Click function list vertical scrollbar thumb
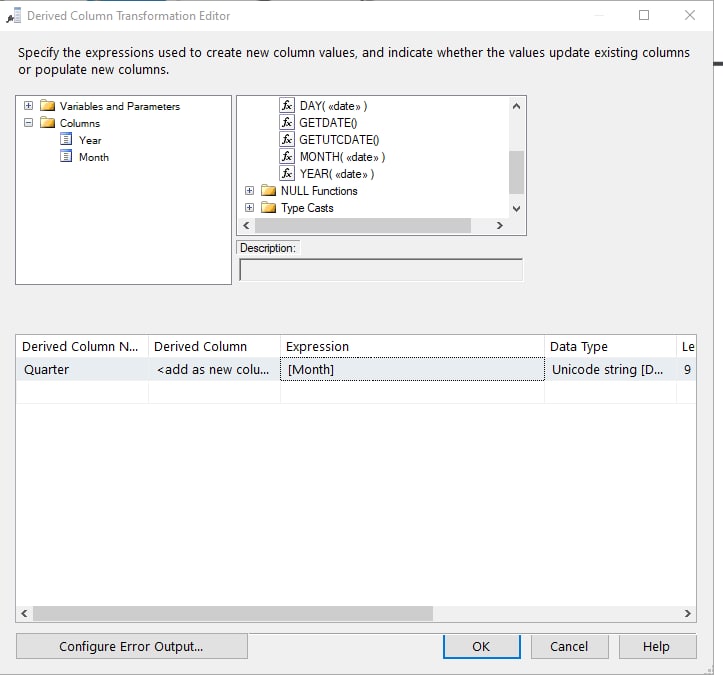723x681 pixels. pos(516,172)
